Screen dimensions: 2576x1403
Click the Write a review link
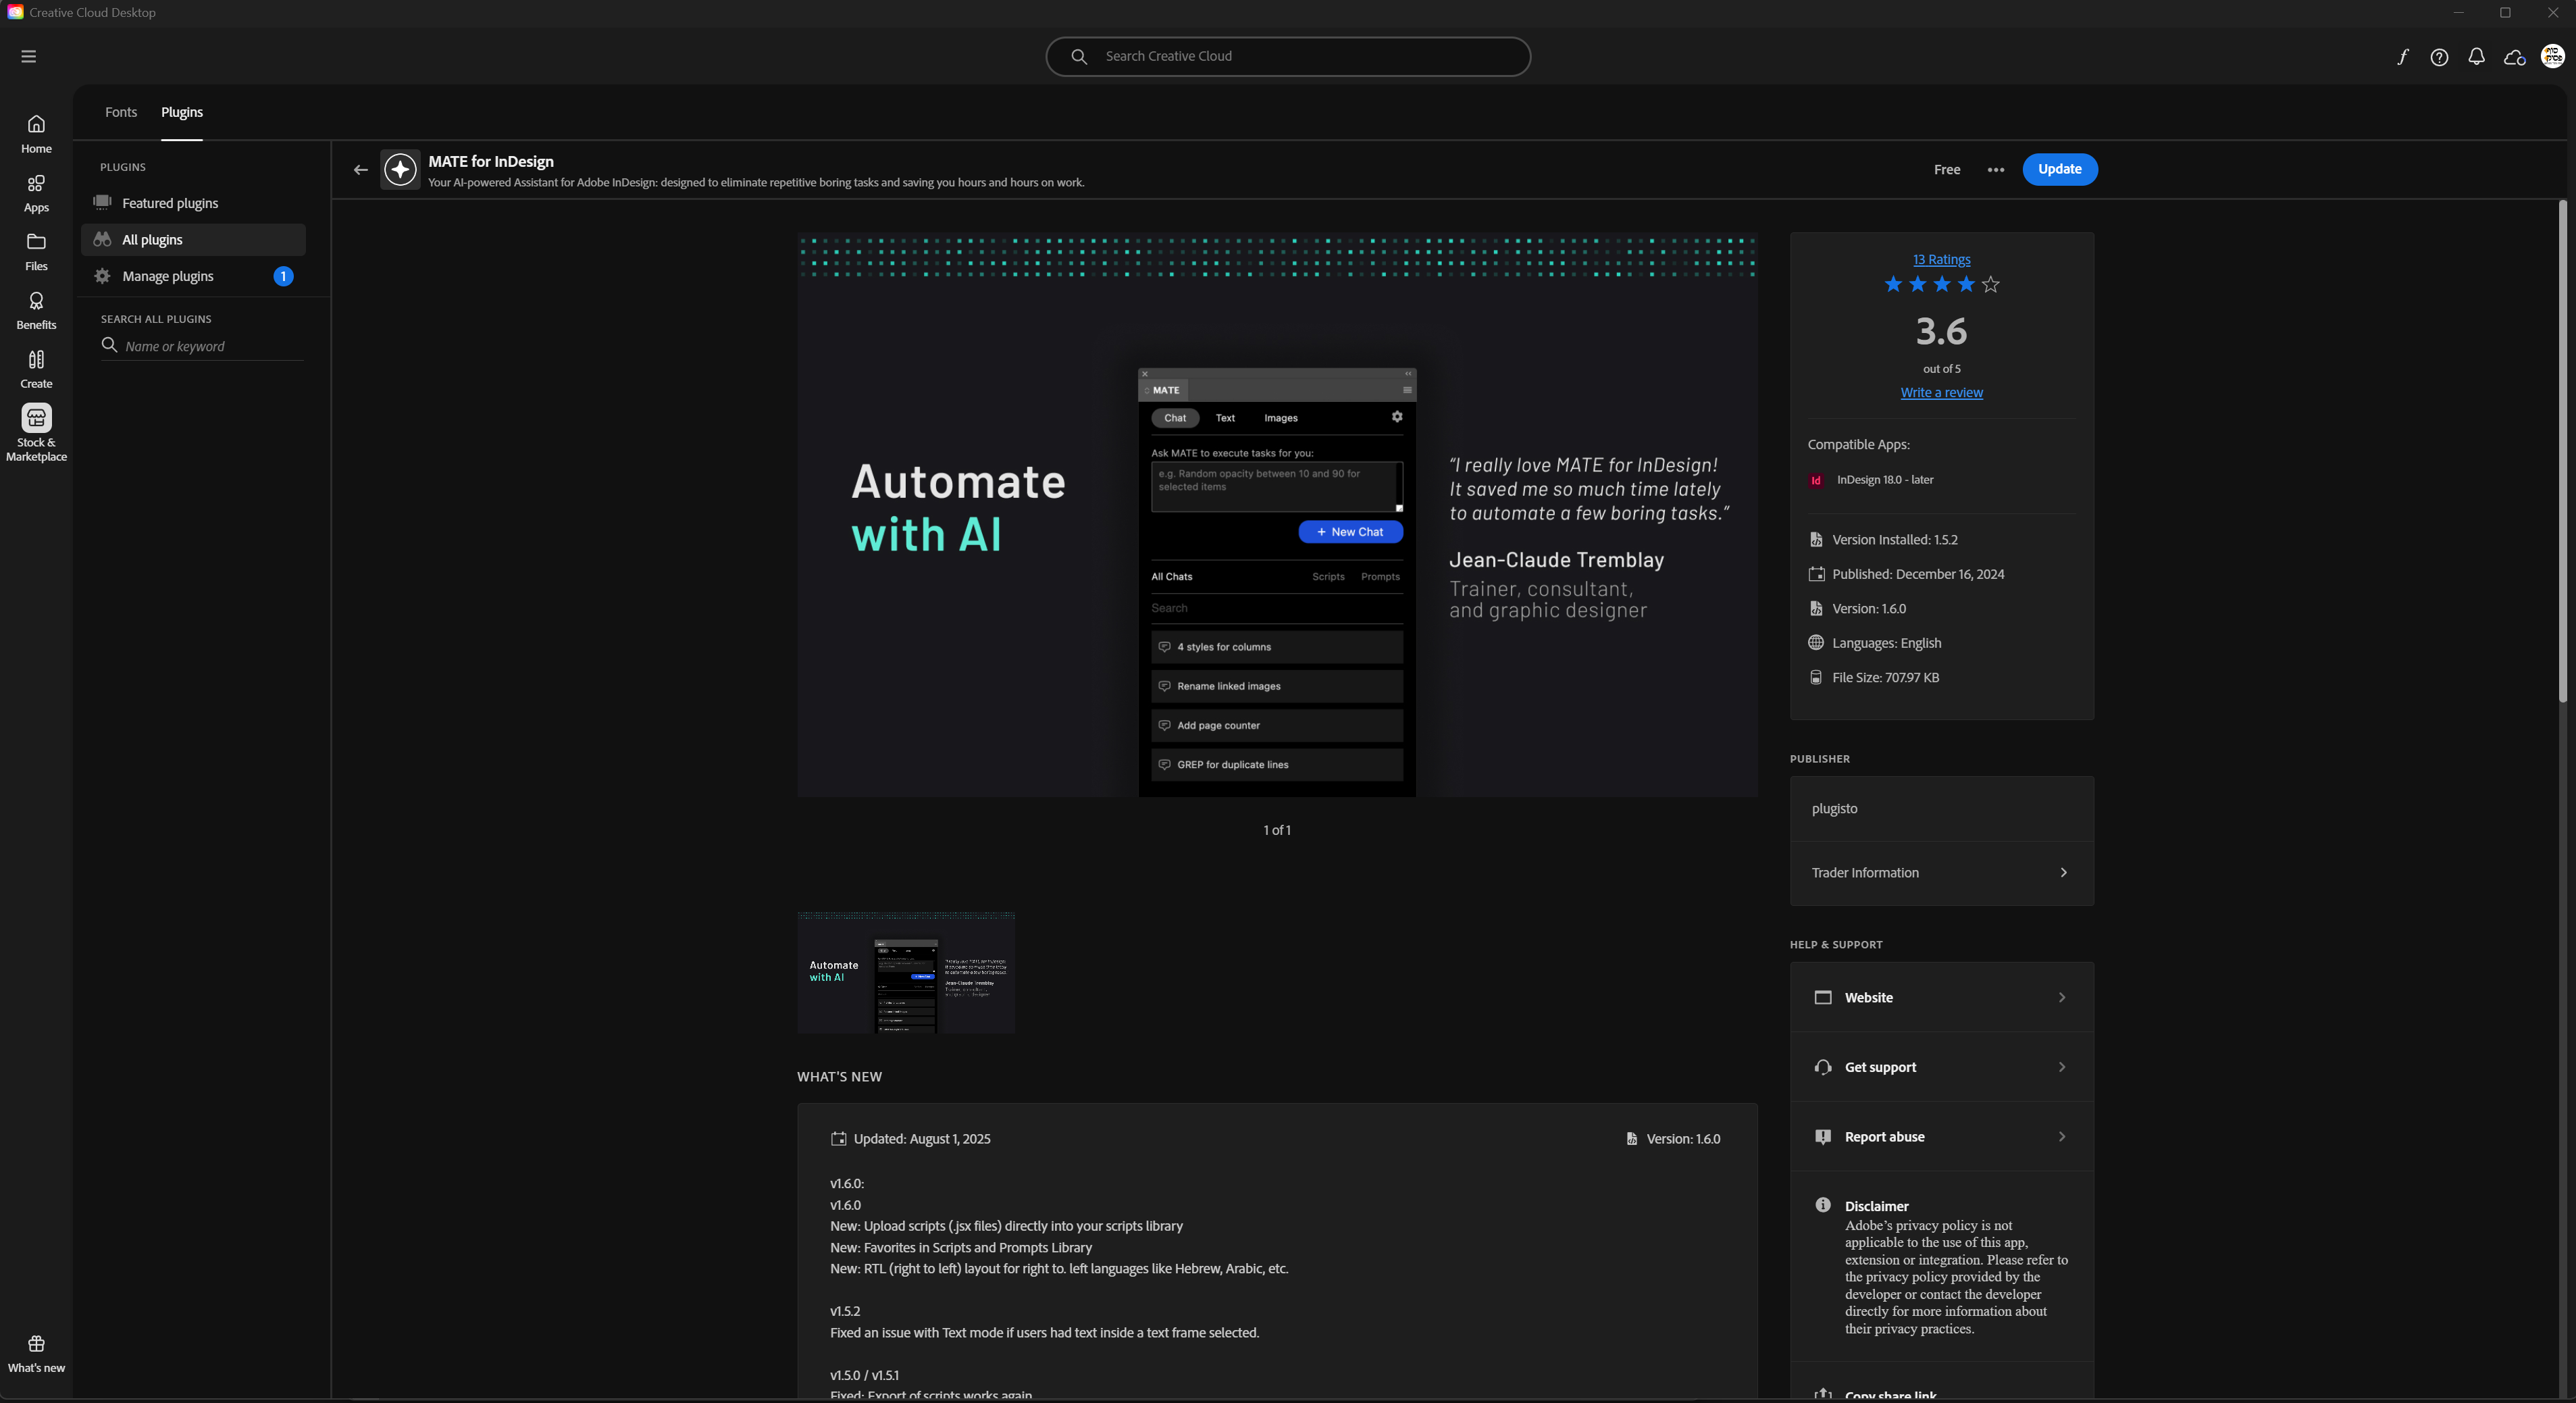(x=1941, y=393)
